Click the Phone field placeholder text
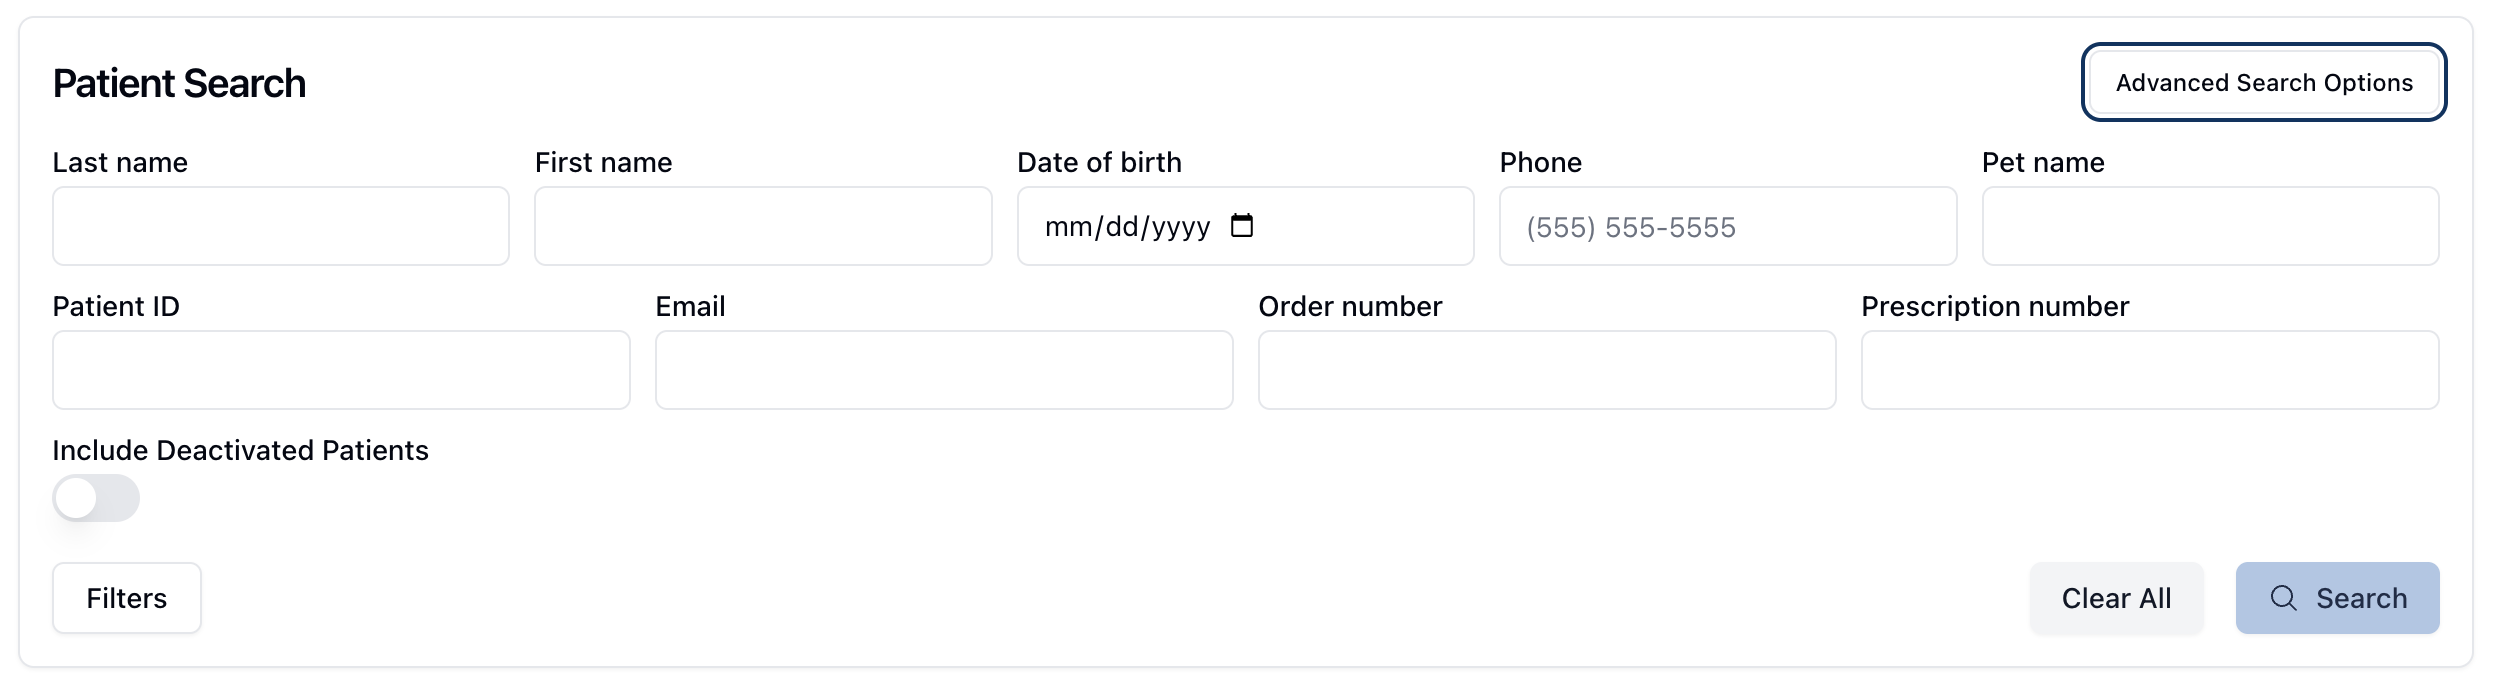This screenshot has height=694, width=2500. (x=1630, y=227)
